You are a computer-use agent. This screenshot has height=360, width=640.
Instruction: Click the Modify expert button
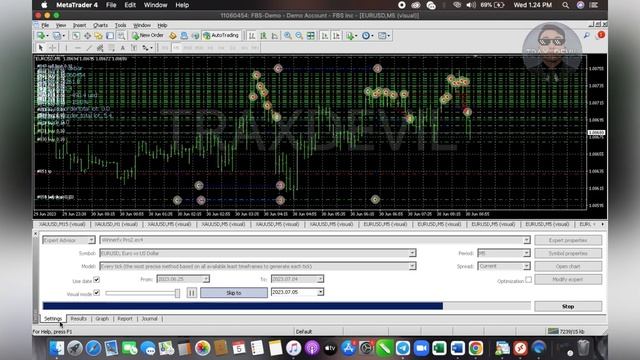click(x=568, y=279)
